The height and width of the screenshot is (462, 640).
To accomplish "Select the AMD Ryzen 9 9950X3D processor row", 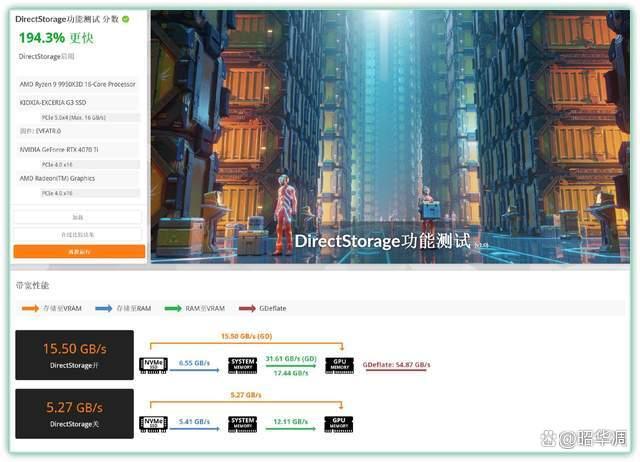I will coord(78,84).
